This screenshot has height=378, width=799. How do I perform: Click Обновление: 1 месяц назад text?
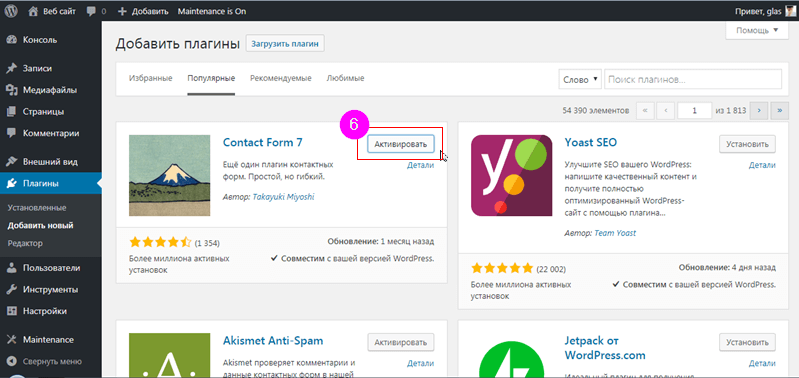click(381, 241)
